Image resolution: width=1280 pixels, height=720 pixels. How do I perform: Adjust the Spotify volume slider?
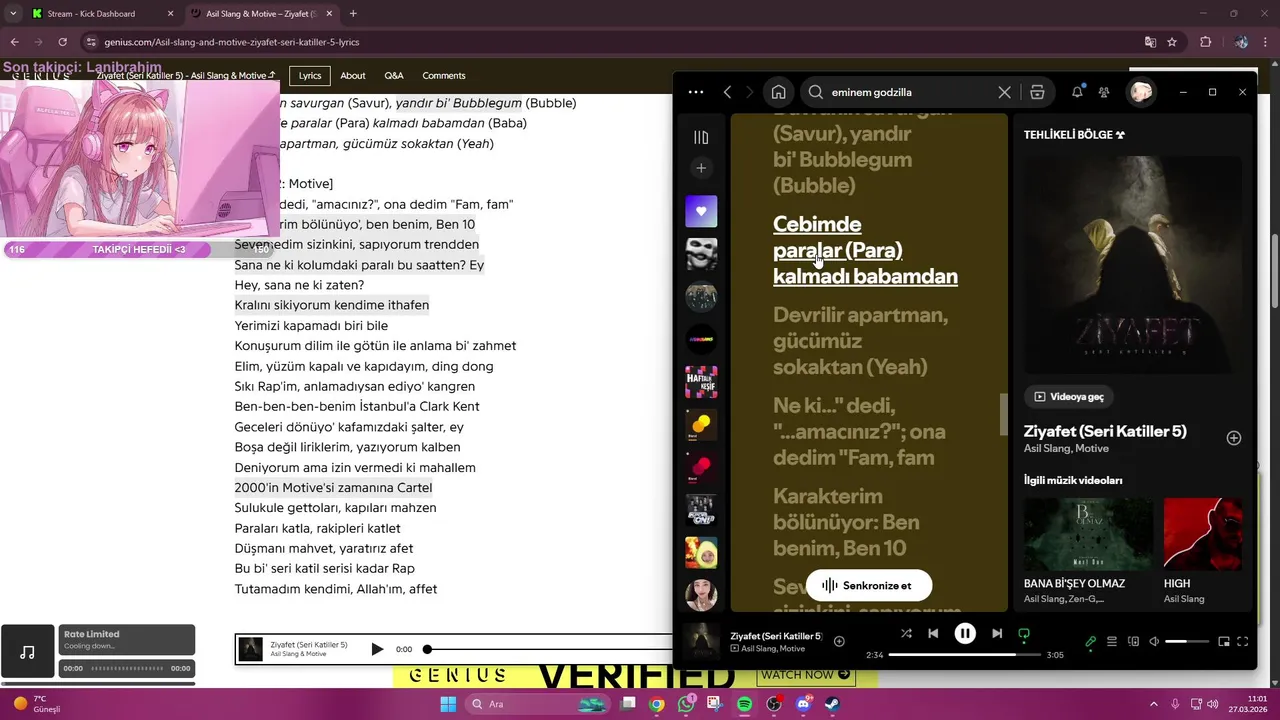pyautogui.click(x=1188, y=641)
